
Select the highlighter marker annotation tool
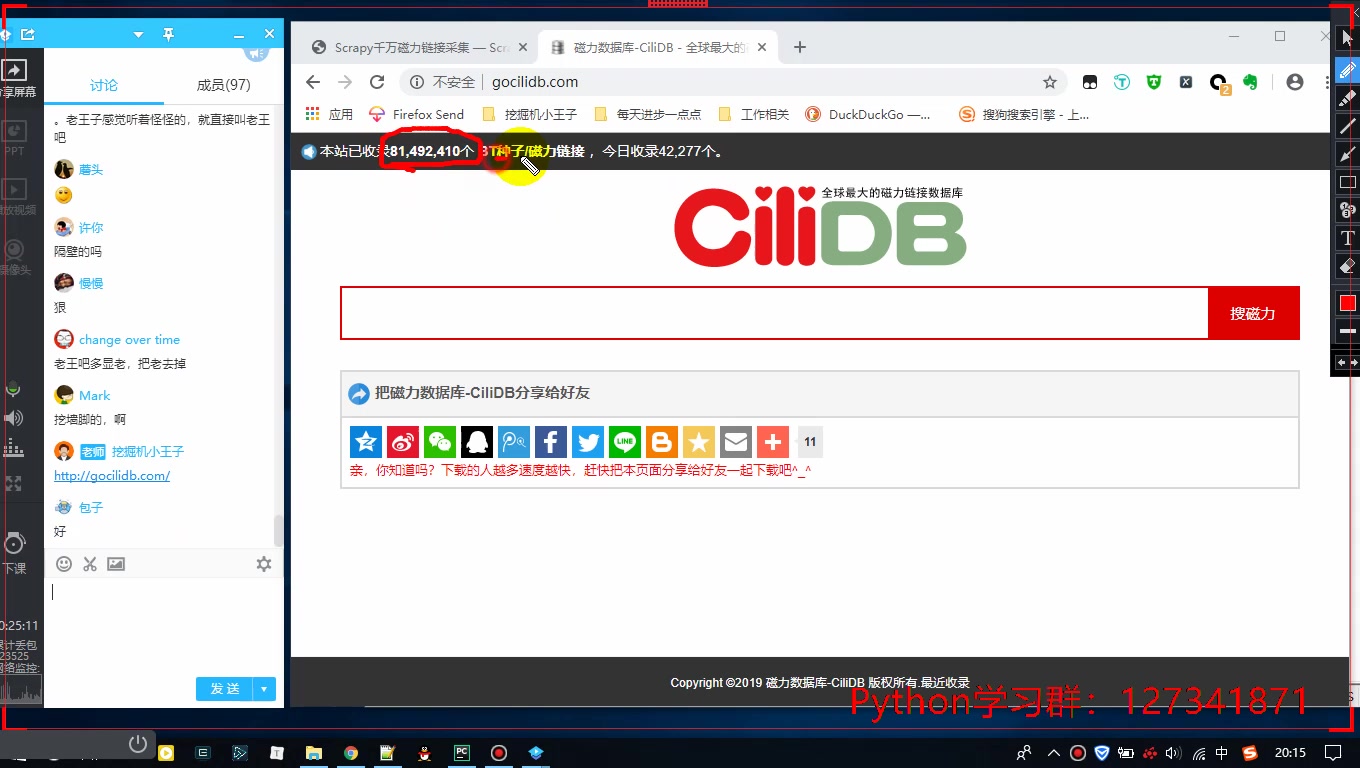(1347, 97)
